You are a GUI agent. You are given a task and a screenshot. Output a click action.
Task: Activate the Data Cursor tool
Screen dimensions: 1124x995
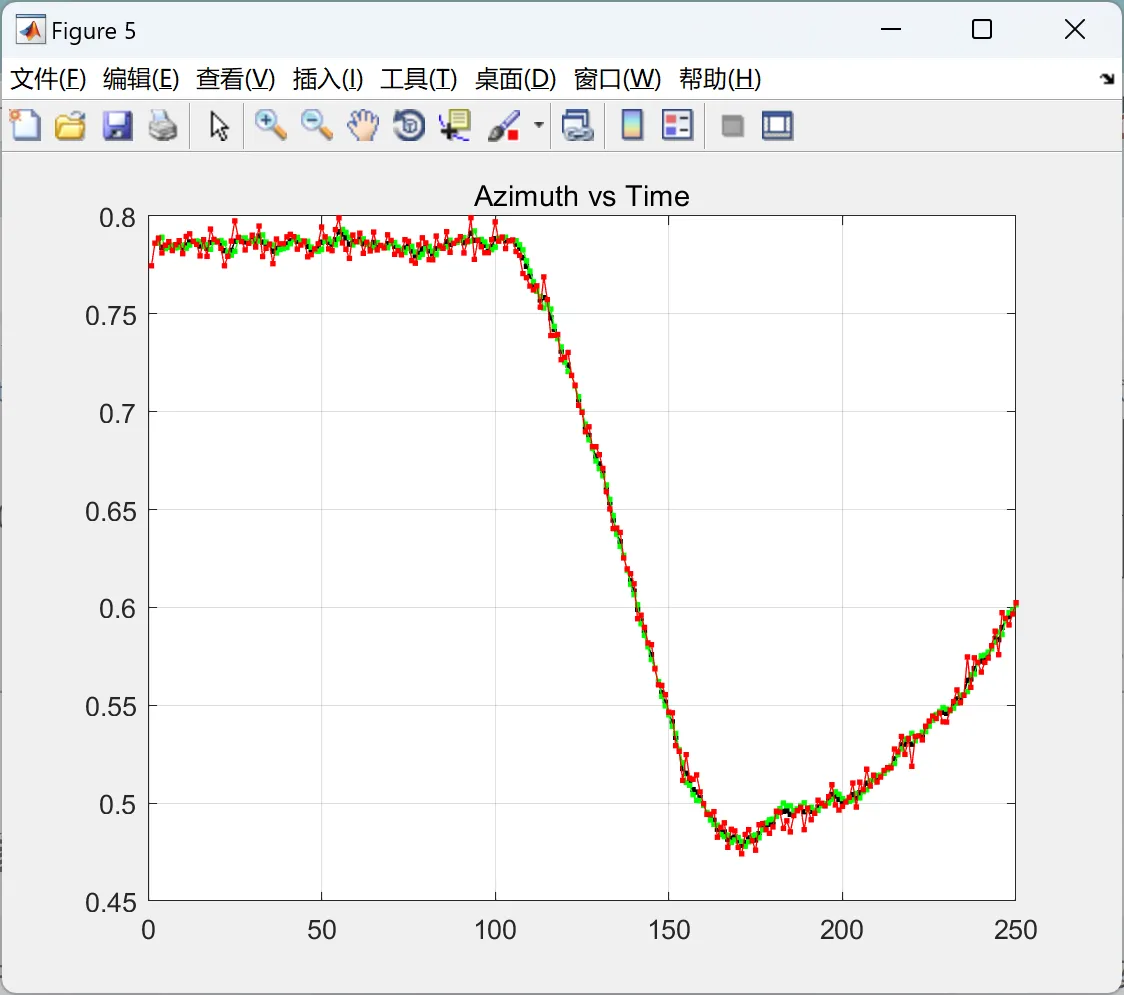(455, 125)
